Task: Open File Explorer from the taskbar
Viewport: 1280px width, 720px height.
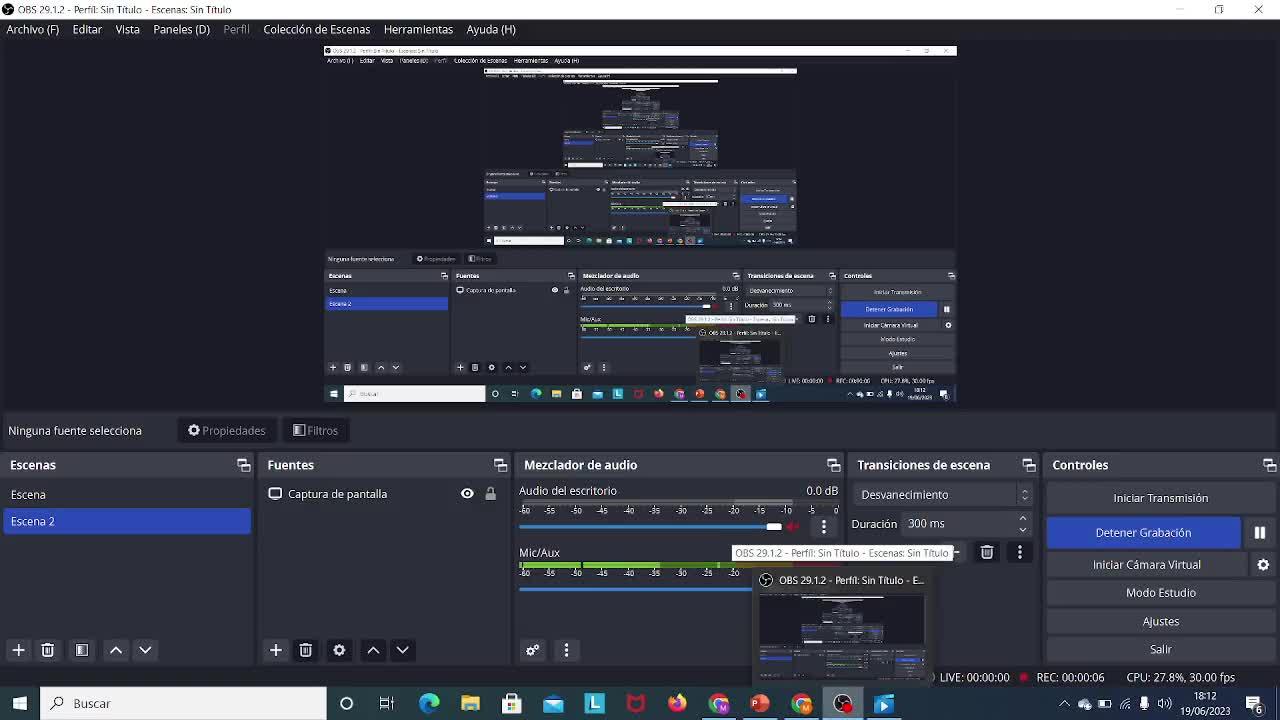Action: (x=470, y=703)
